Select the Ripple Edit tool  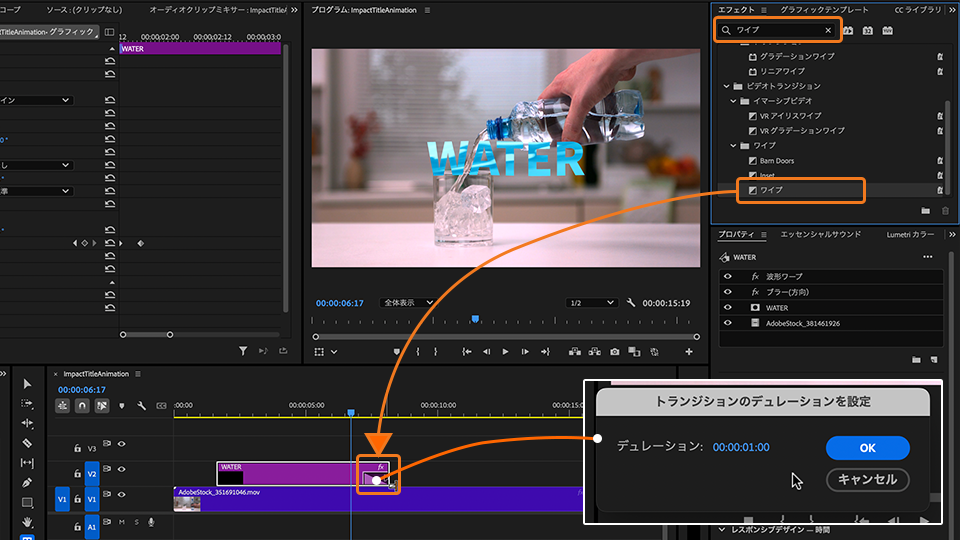click(27, 423)
